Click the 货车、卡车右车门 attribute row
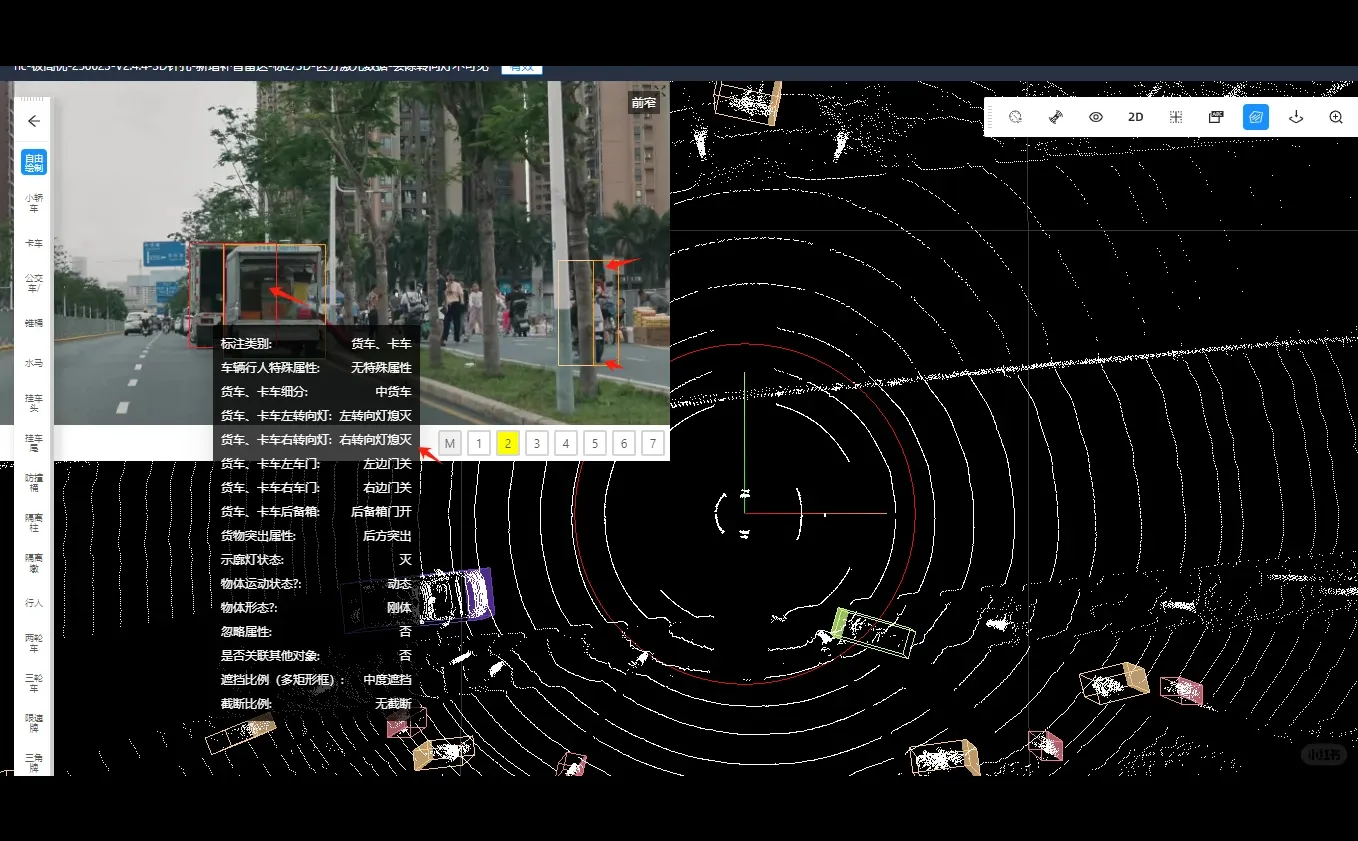The height and width of the screenshot is (841, 1358). click(316, 488)
